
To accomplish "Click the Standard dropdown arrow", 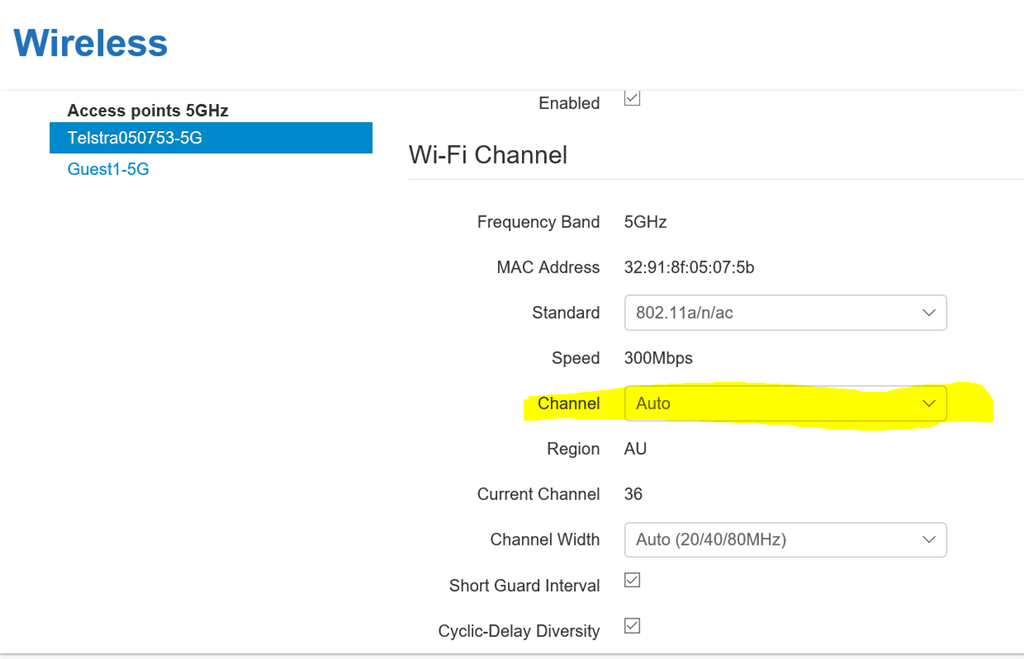I will click(x=928, y=312).
